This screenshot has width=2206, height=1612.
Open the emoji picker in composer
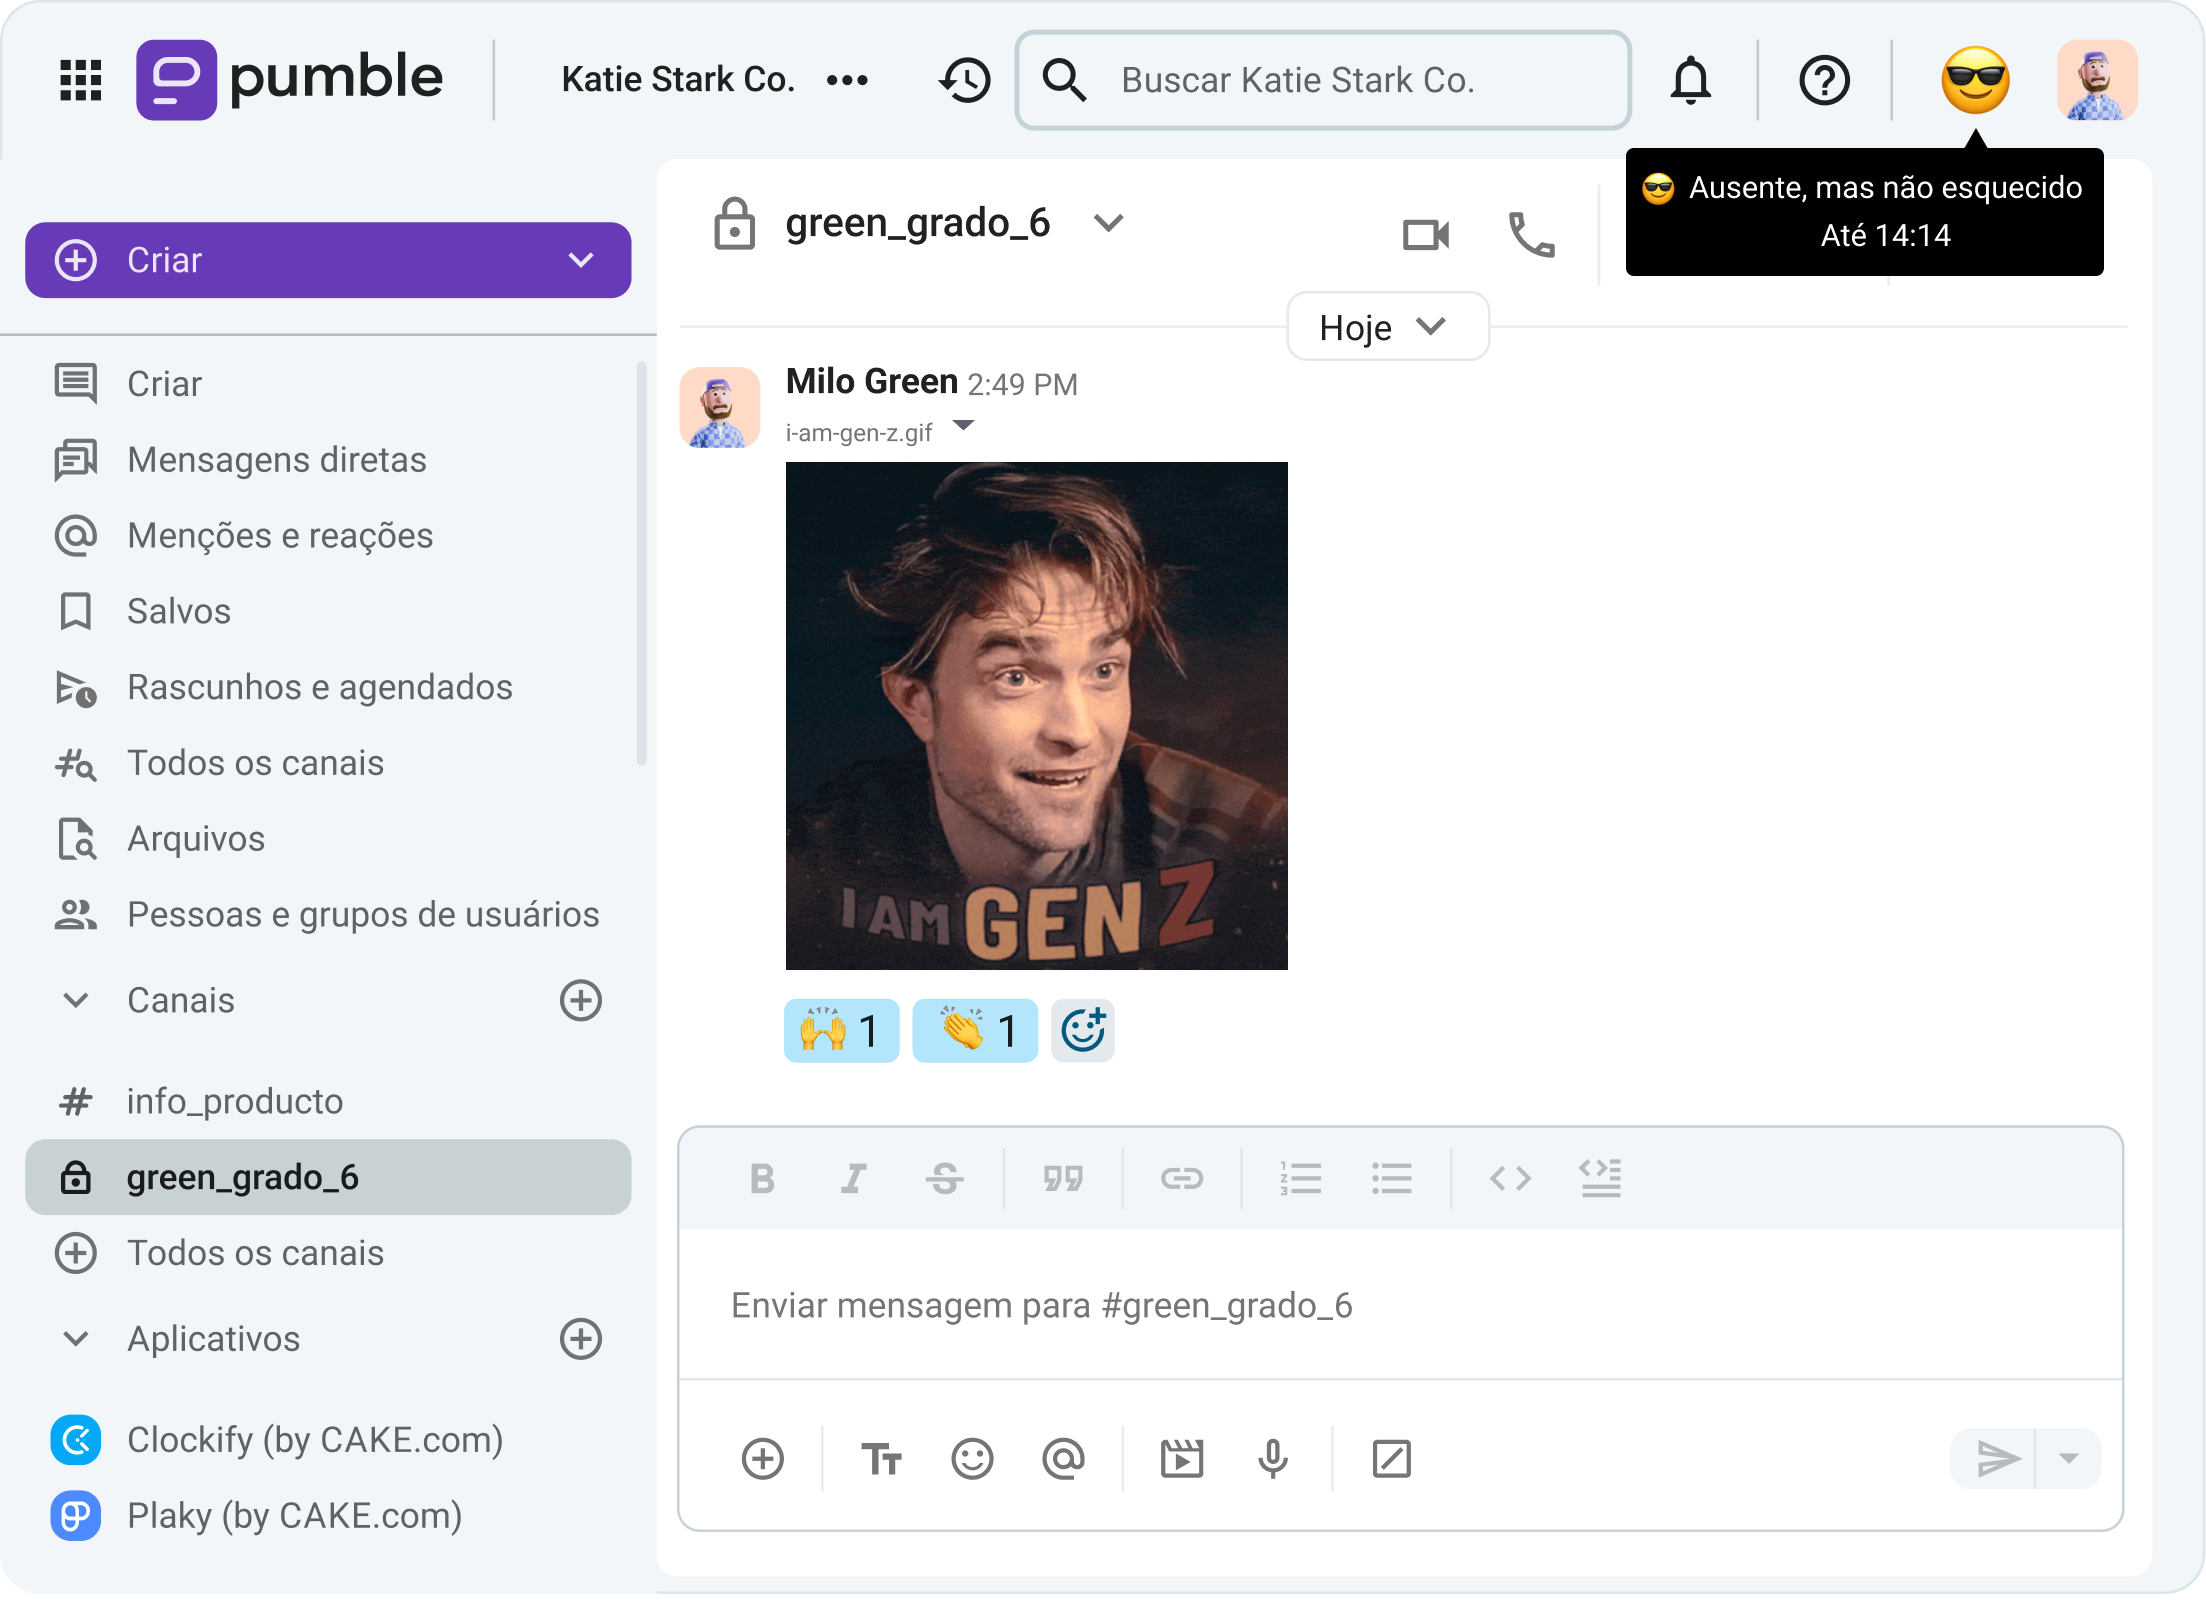coord(972,1459)
